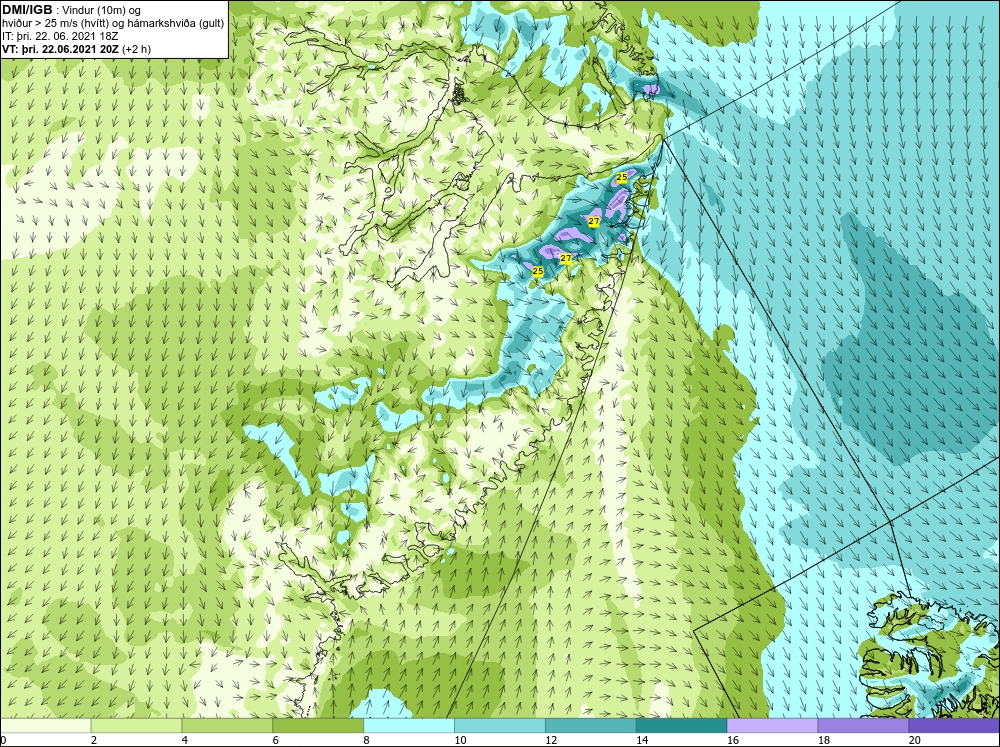Click the 'VT: þri. 22.06.2021 20Z' valid time line

tap(61, 49)
